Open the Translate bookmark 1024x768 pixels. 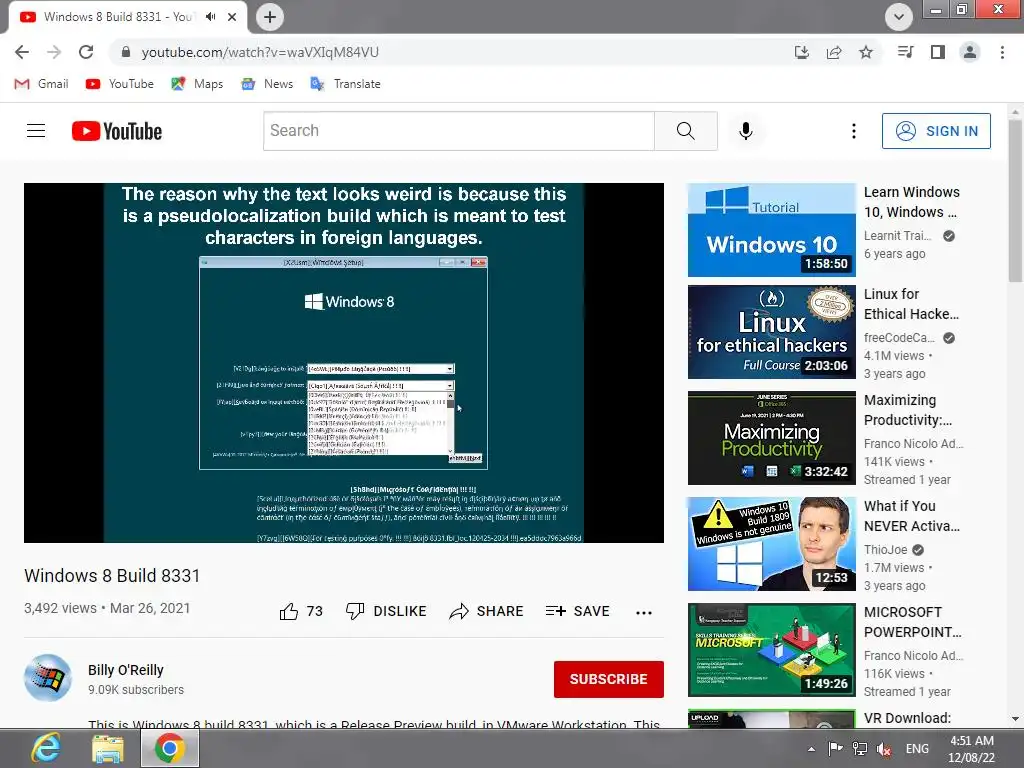pyautogui.click(x=345, y=84)
